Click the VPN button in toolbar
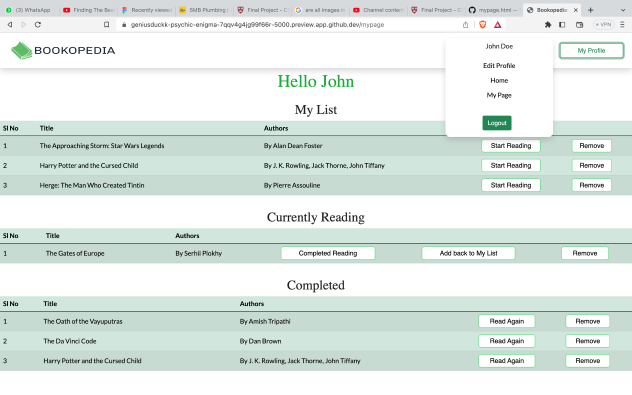The height and width of the screenshot is (395, 632). pos(603,25)
